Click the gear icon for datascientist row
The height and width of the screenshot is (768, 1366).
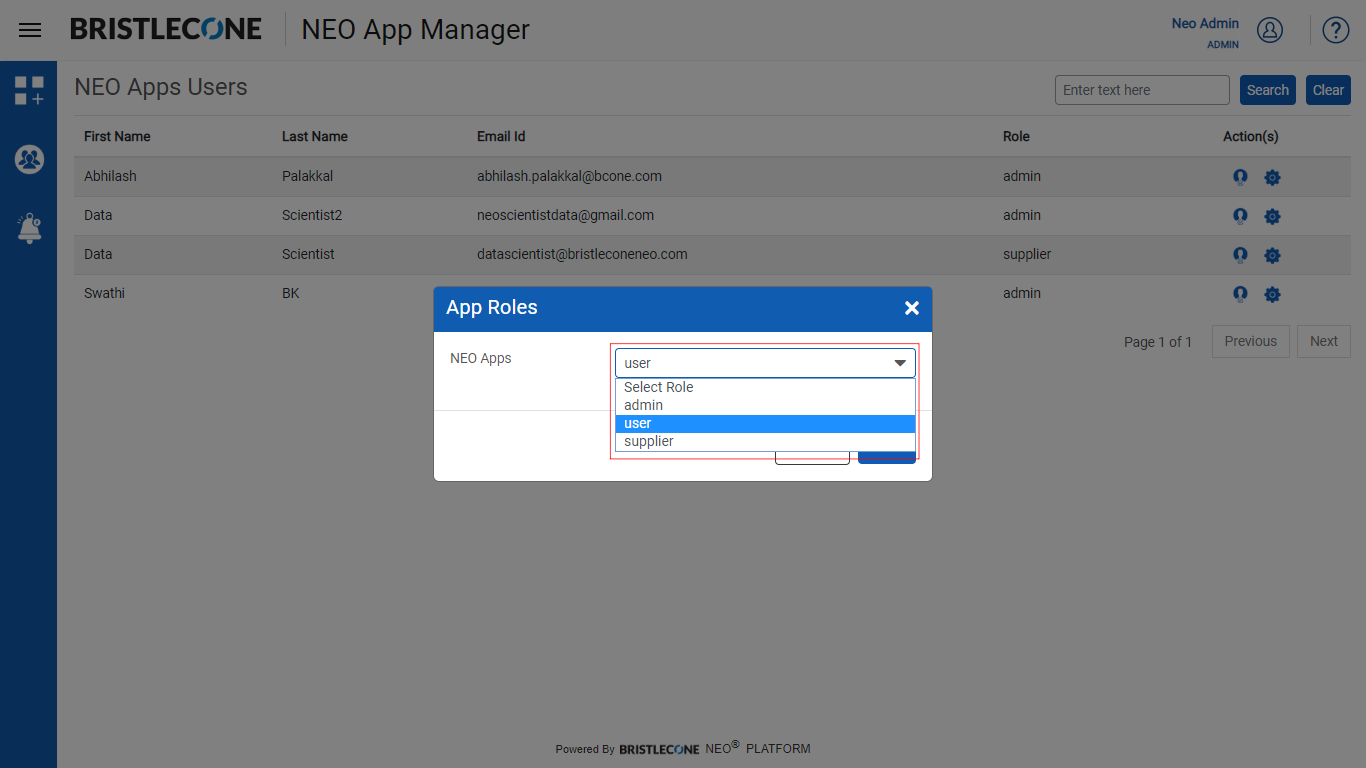click(x=1272, y=255)
